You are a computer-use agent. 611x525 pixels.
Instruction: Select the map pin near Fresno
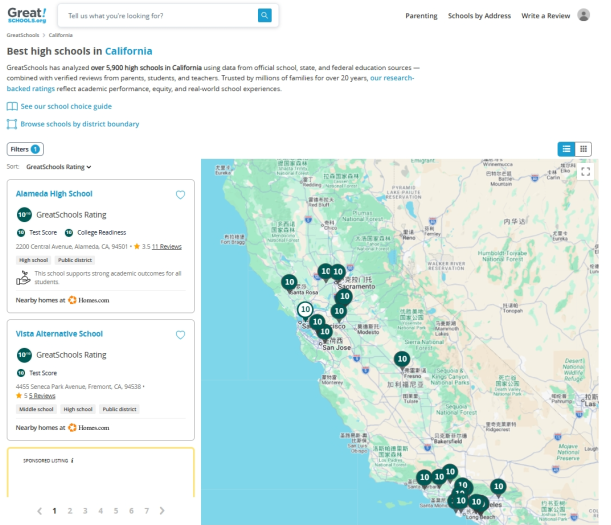point(402,360)
